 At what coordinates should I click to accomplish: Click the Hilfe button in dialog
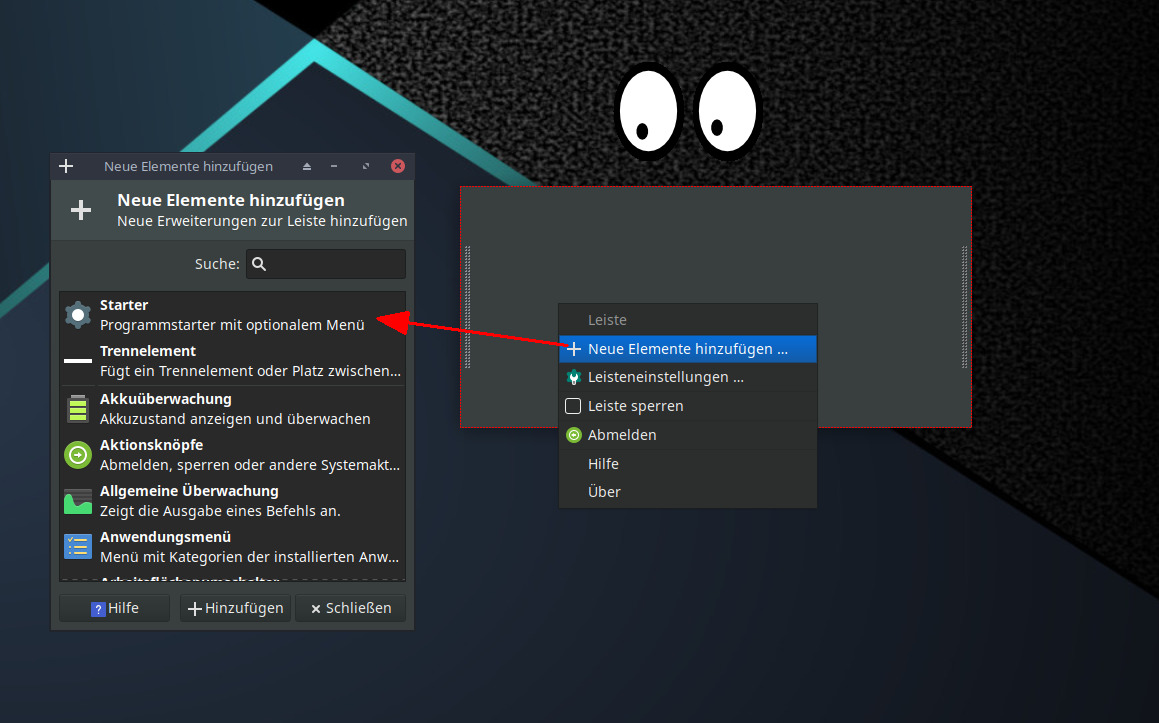tap(115, 608)
